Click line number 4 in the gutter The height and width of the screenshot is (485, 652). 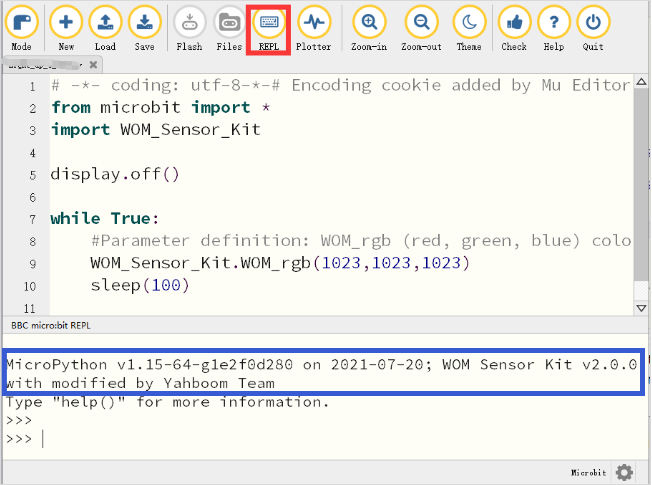pos(32,153)
